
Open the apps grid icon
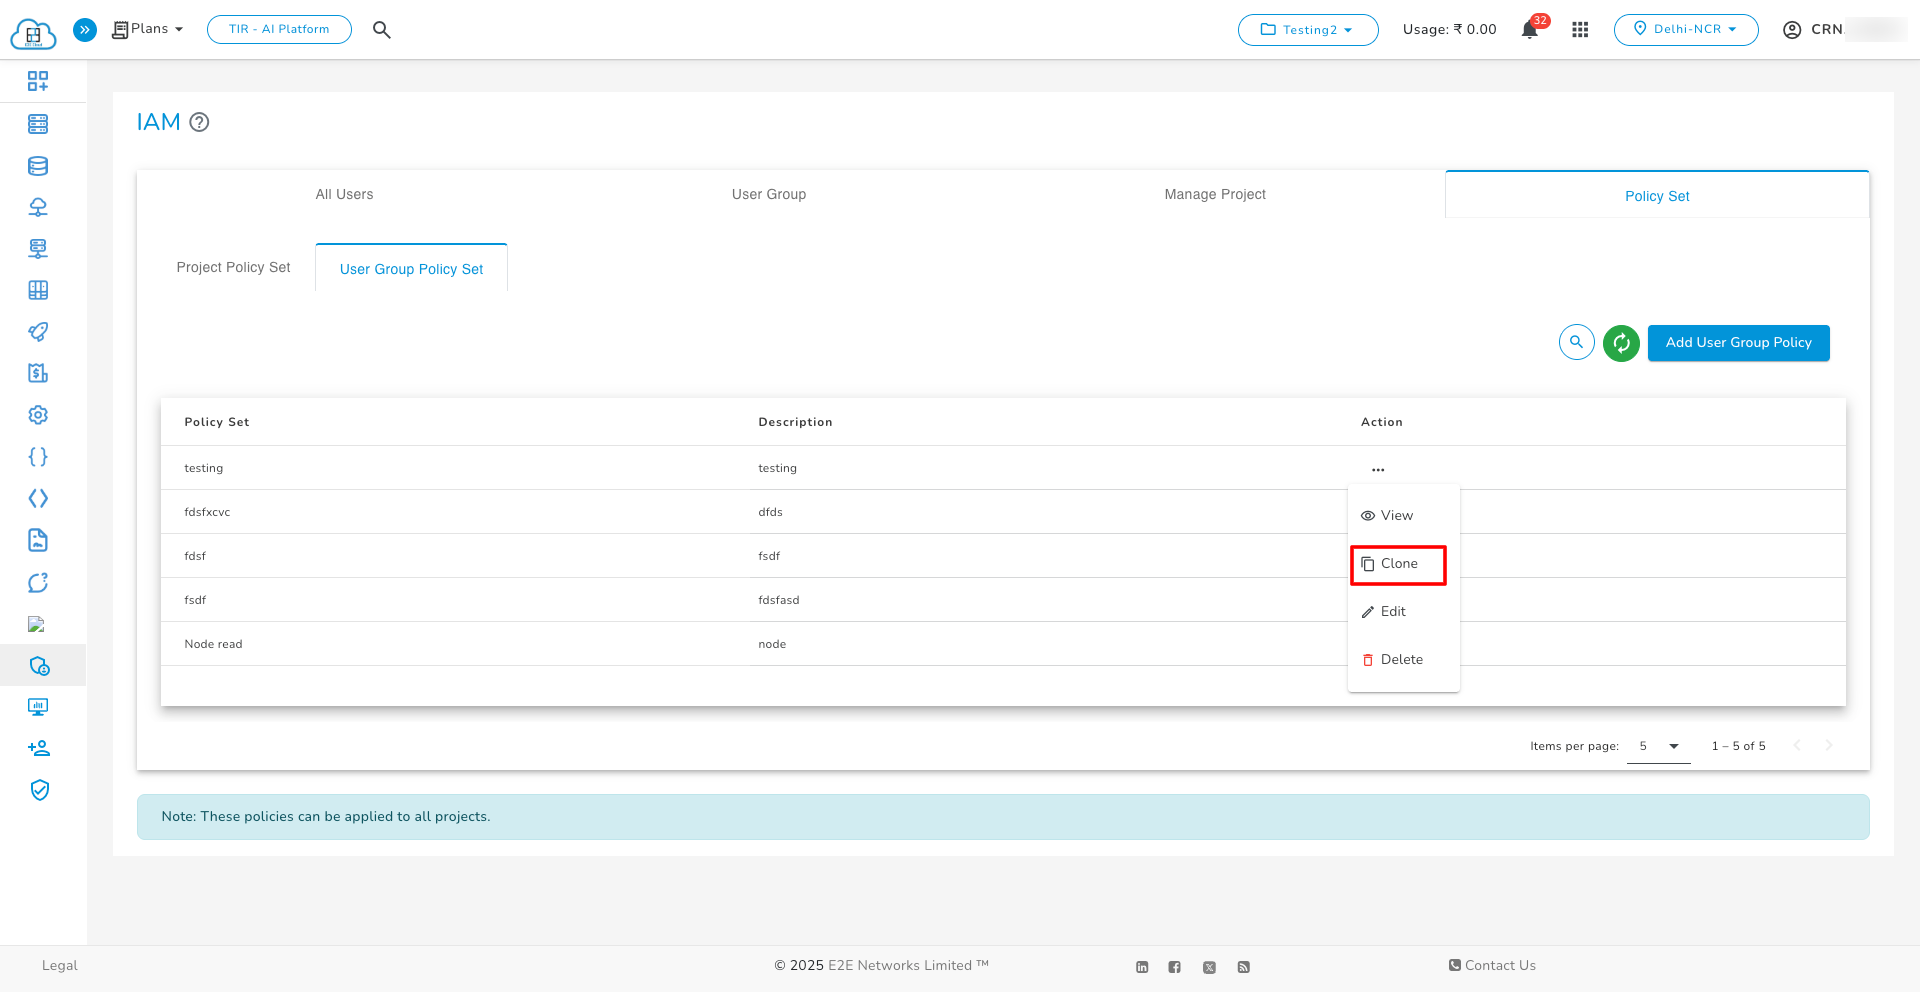[1580, 30]
